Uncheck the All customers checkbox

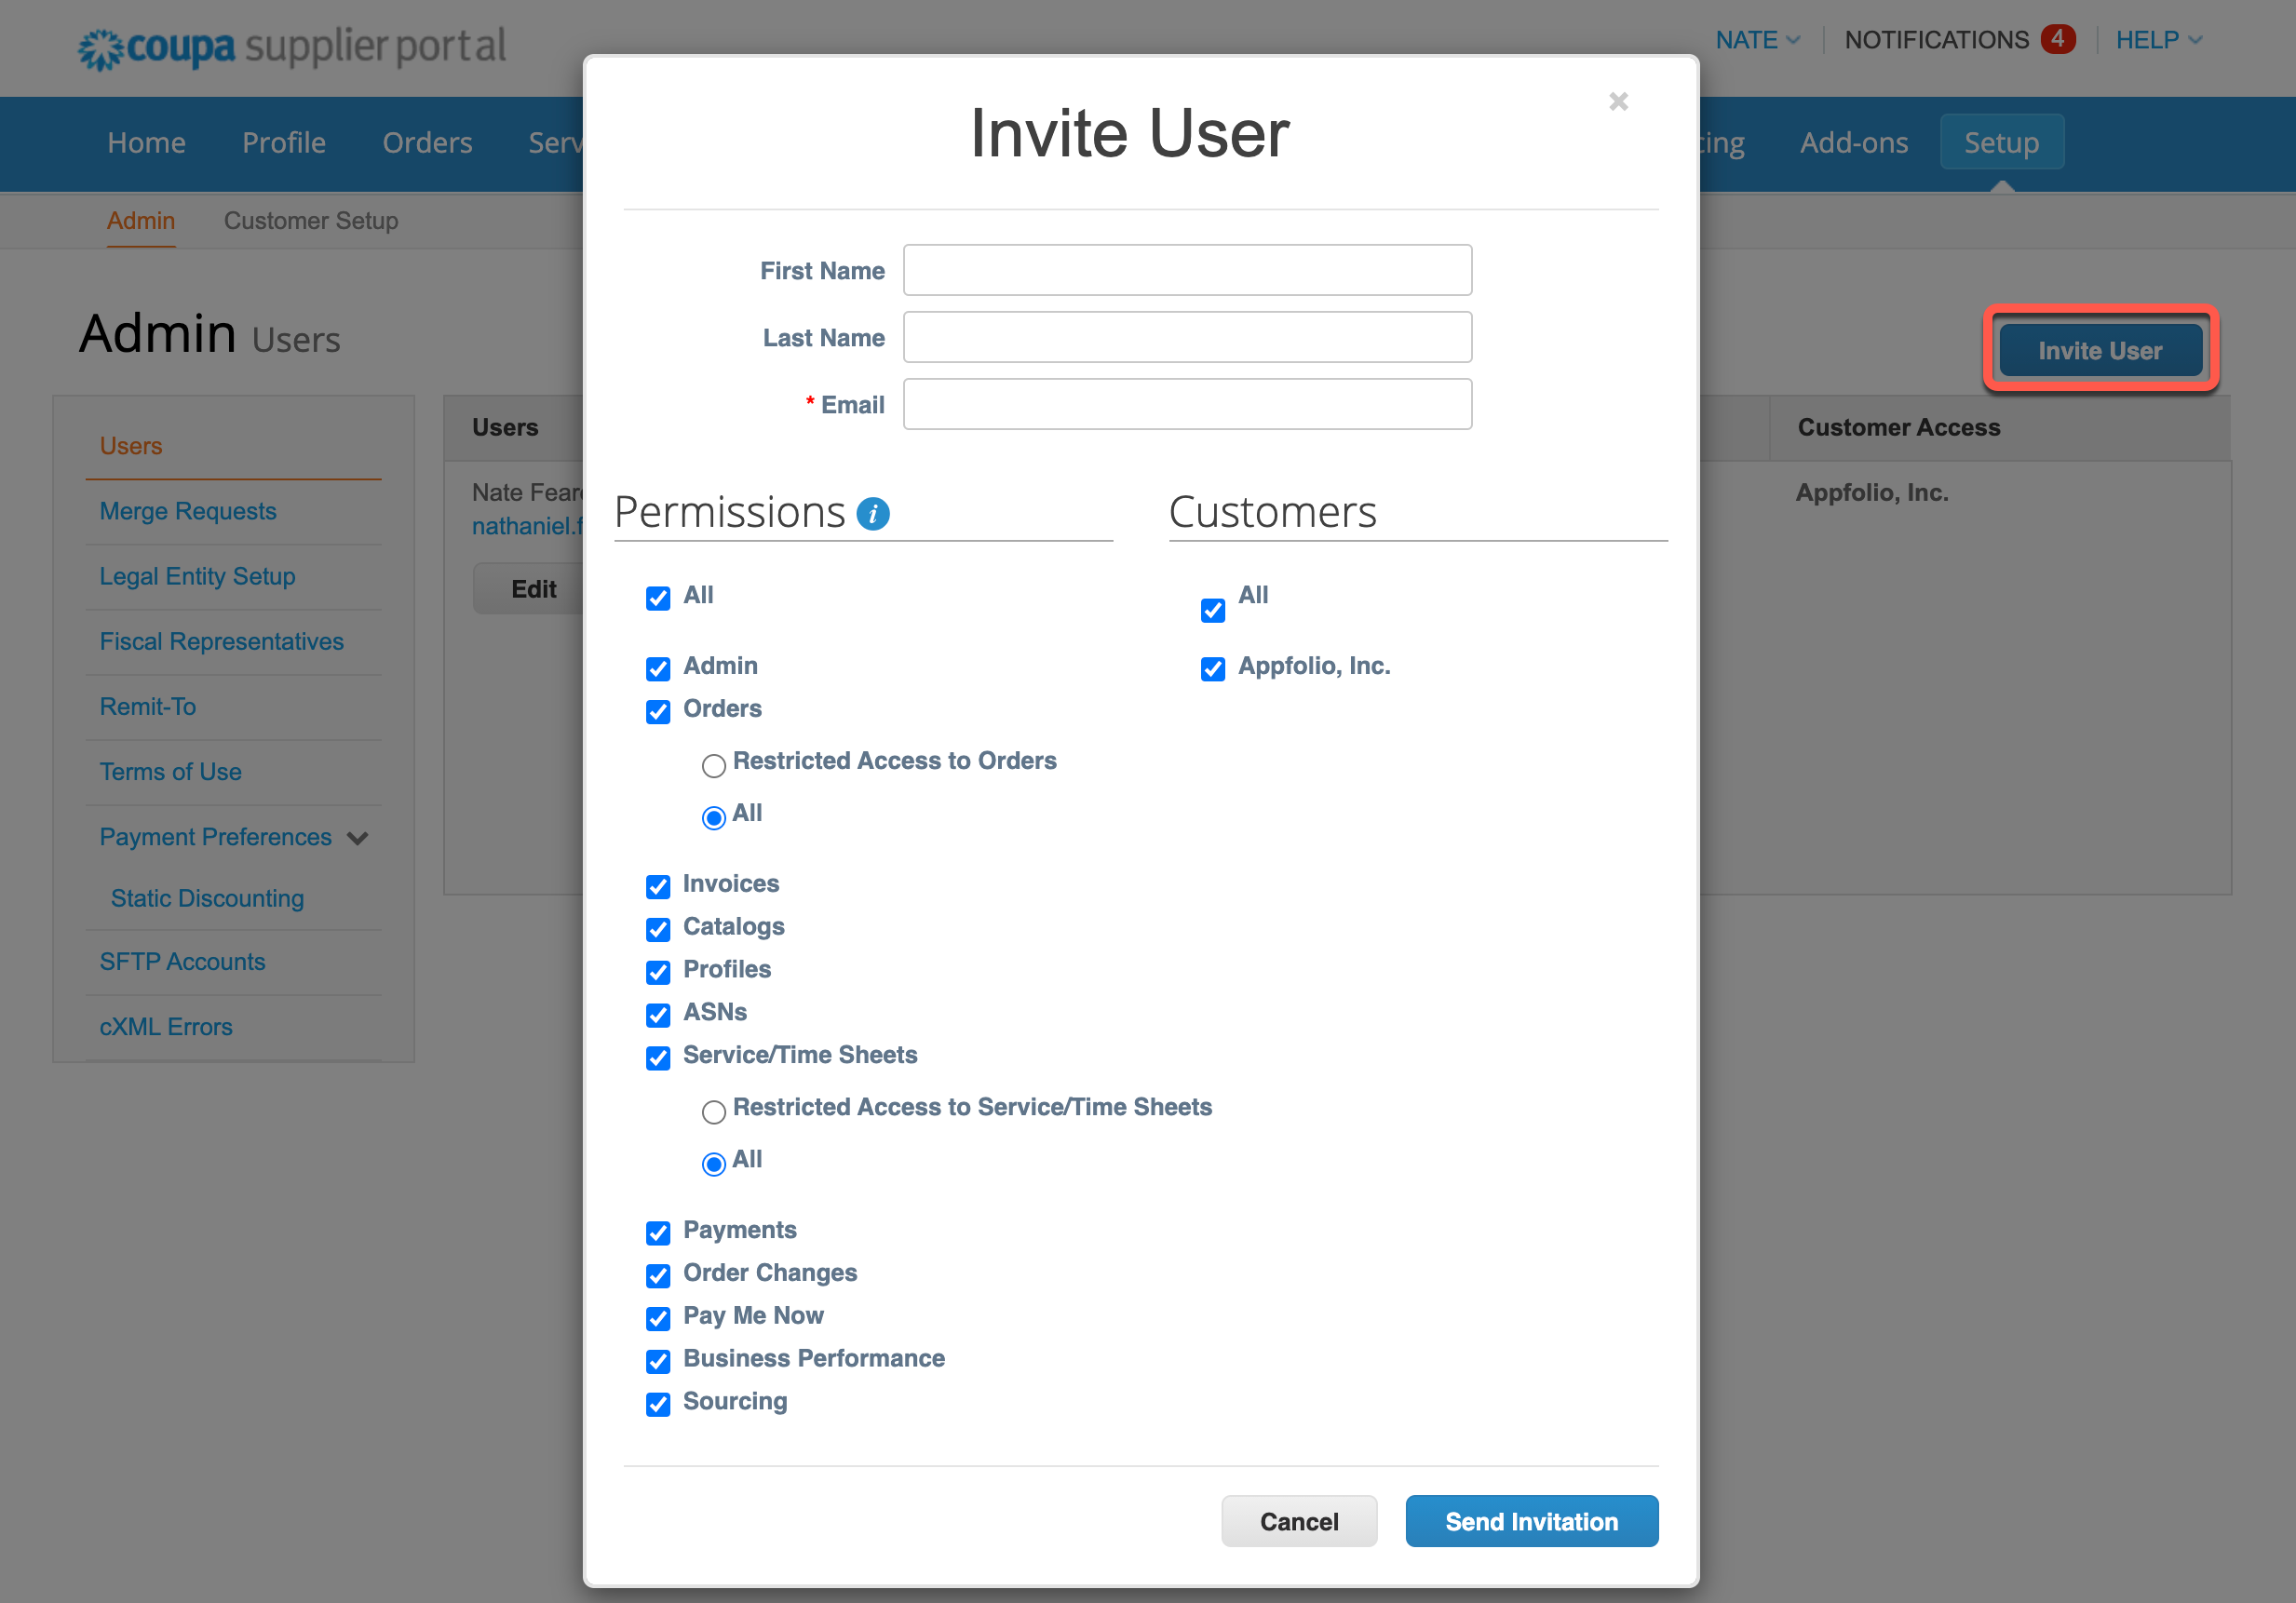point(1213,610)
